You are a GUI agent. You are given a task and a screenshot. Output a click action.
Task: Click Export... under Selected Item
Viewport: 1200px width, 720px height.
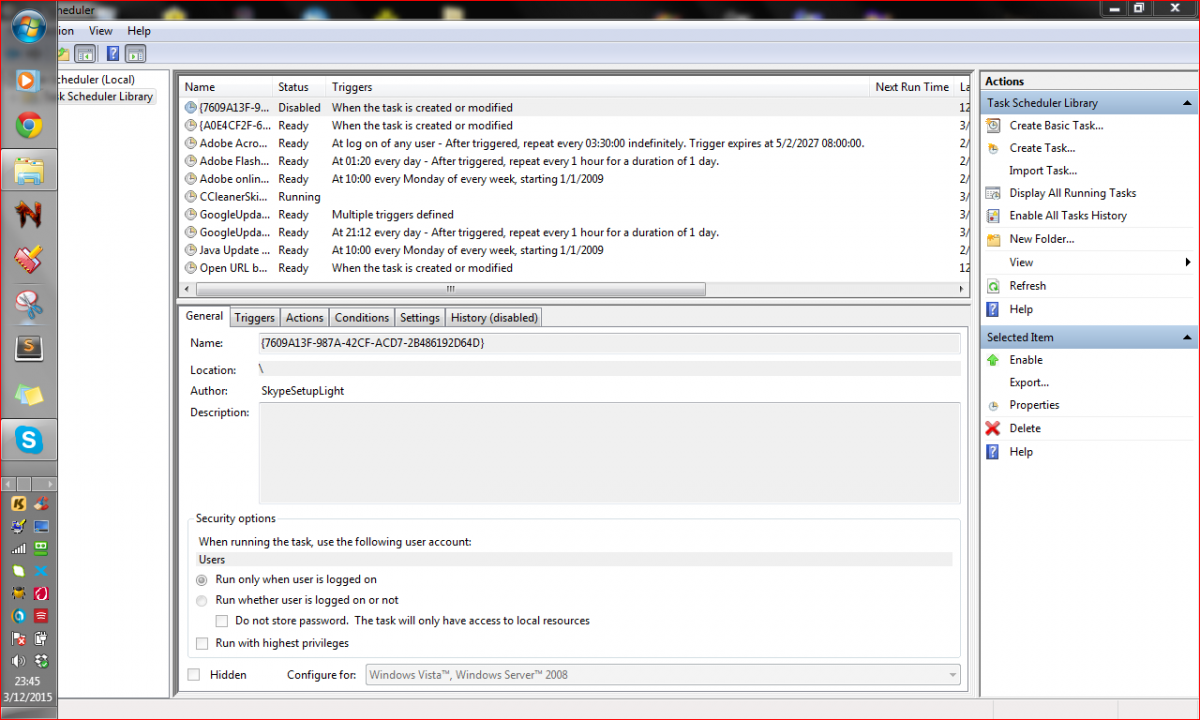1029,383
